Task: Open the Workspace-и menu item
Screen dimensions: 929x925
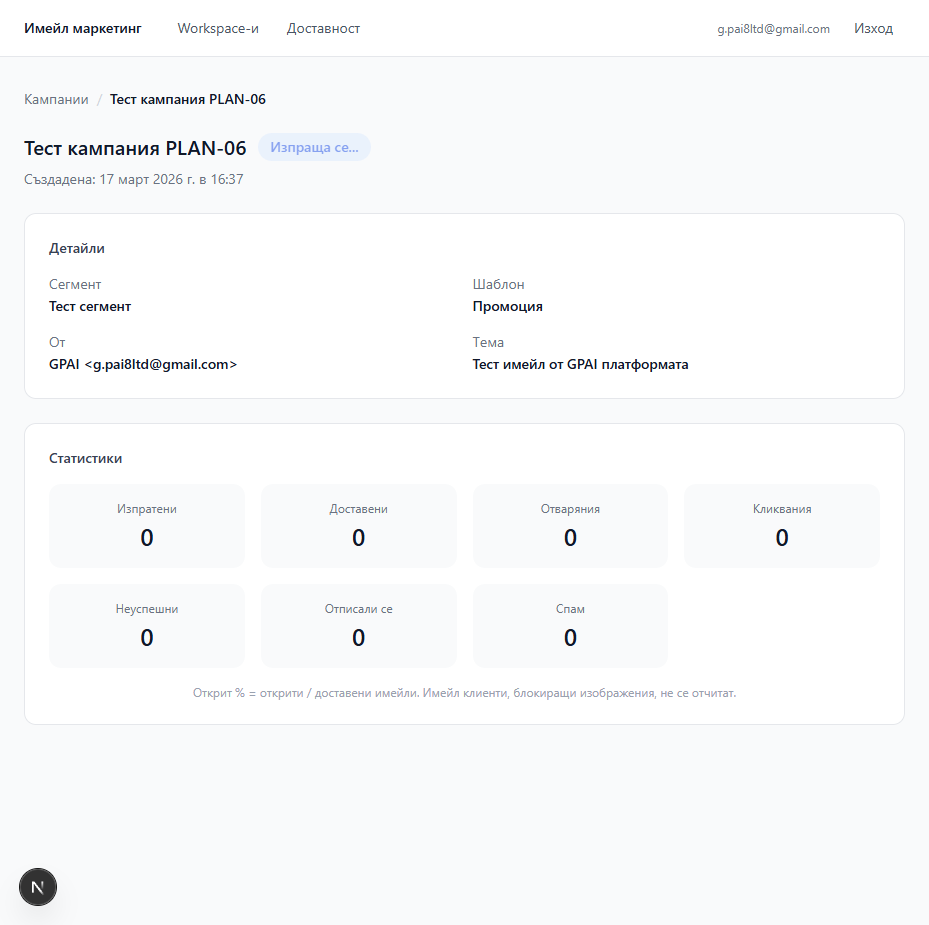Action: pos(218,28)
